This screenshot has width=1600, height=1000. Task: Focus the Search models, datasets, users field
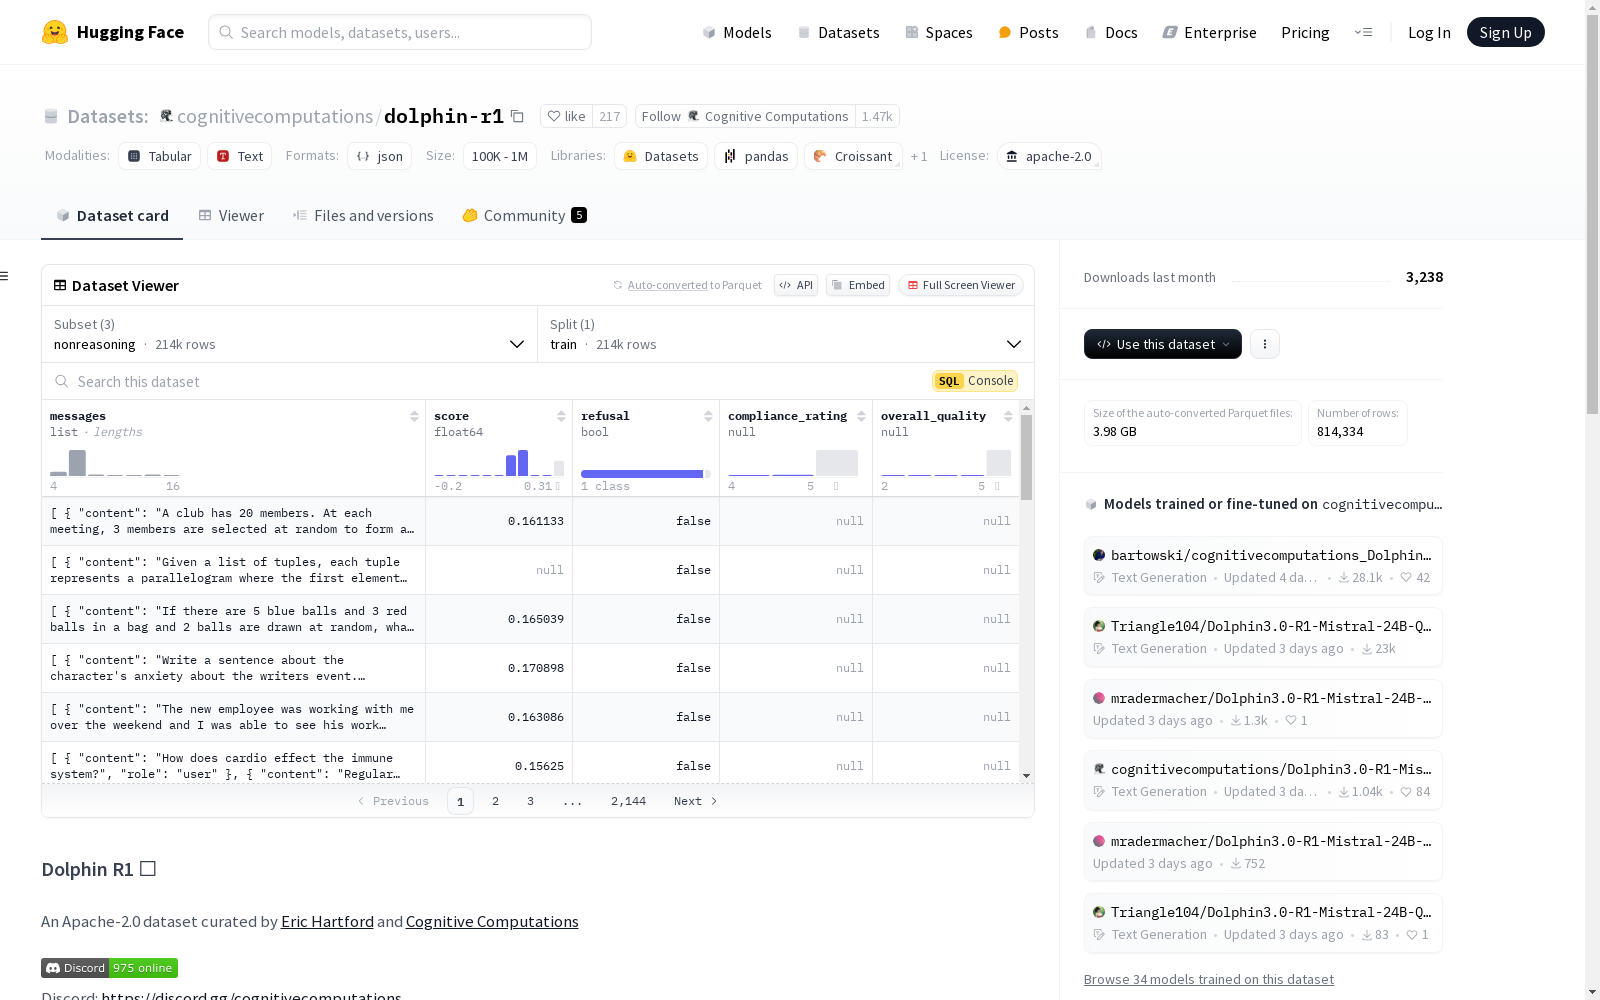click(x=400, y=32)
